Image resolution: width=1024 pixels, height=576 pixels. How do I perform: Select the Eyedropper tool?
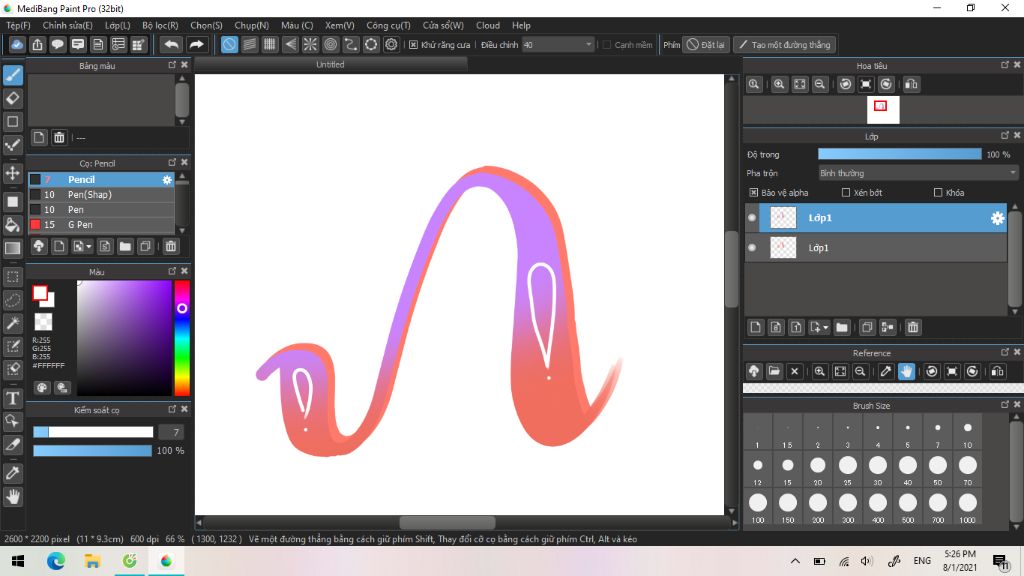click(x=13, y=473)
